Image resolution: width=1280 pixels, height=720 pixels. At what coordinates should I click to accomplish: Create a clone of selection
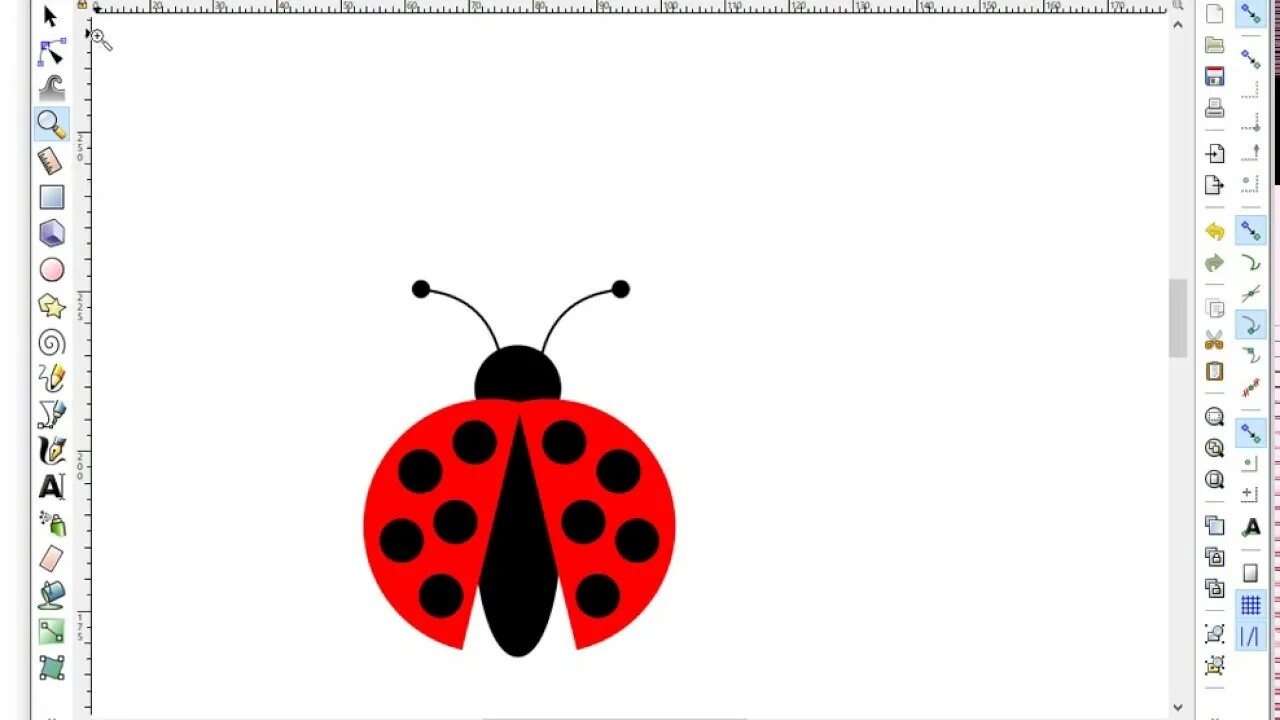pyautogui.click(x=1215, y=557)
